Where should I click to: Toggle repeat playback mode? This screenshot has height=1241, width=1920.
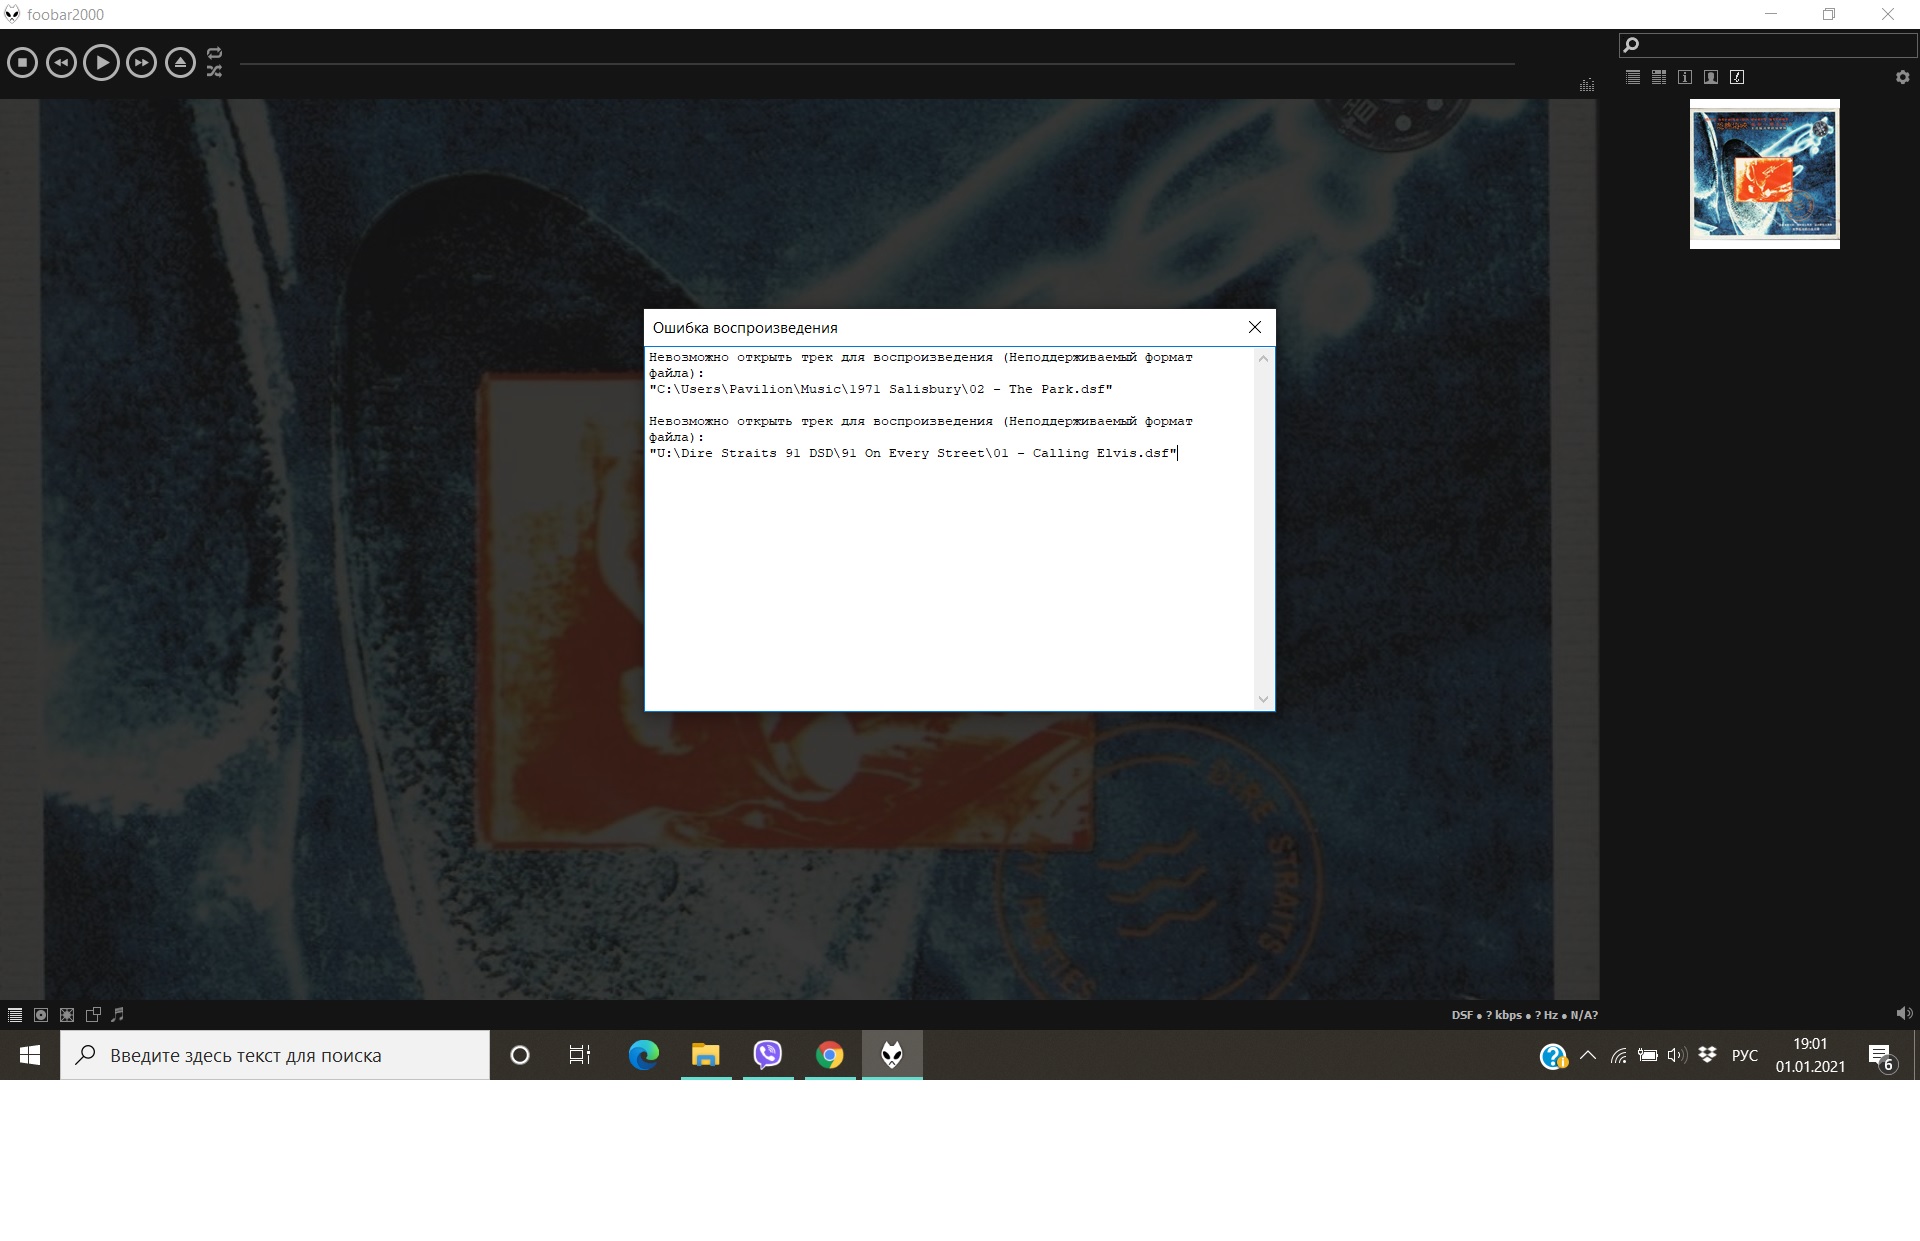coord(214,53)
